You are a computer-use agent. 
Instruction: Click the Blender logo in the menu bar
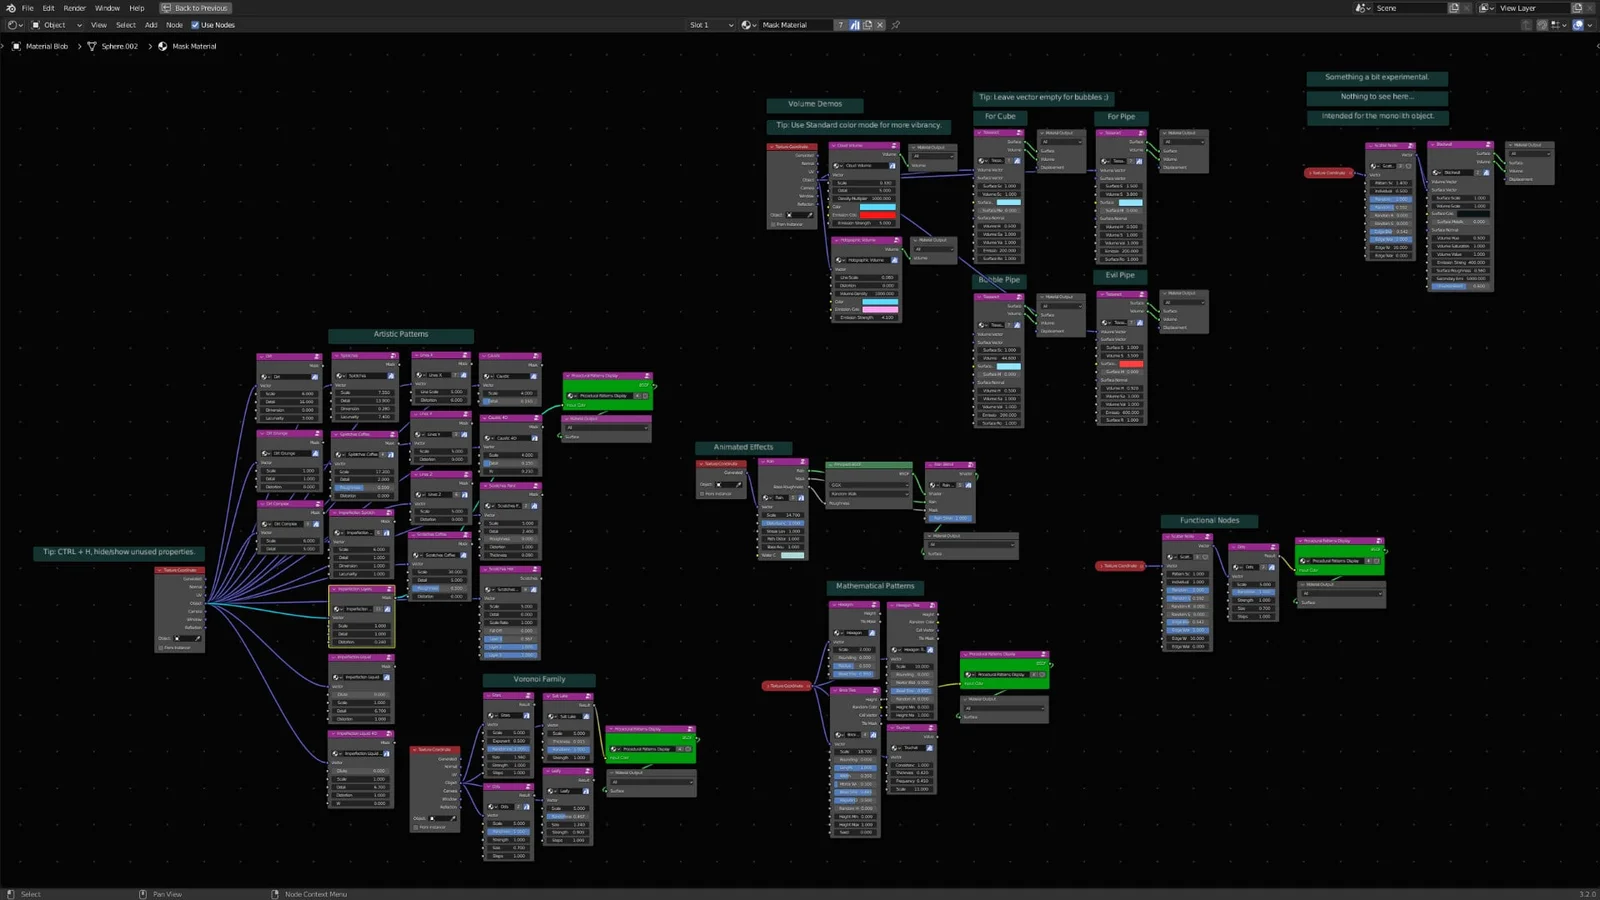(11, 8)
